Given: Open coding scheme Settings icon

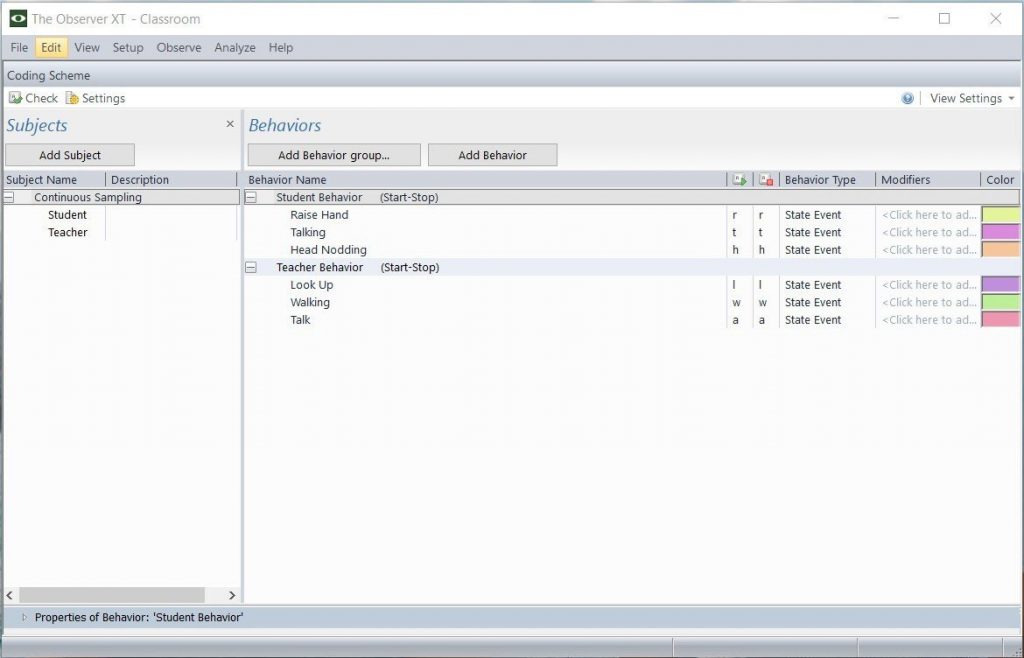Looking at the screenshot, I should pyautogui.click(x=72, y=98).
